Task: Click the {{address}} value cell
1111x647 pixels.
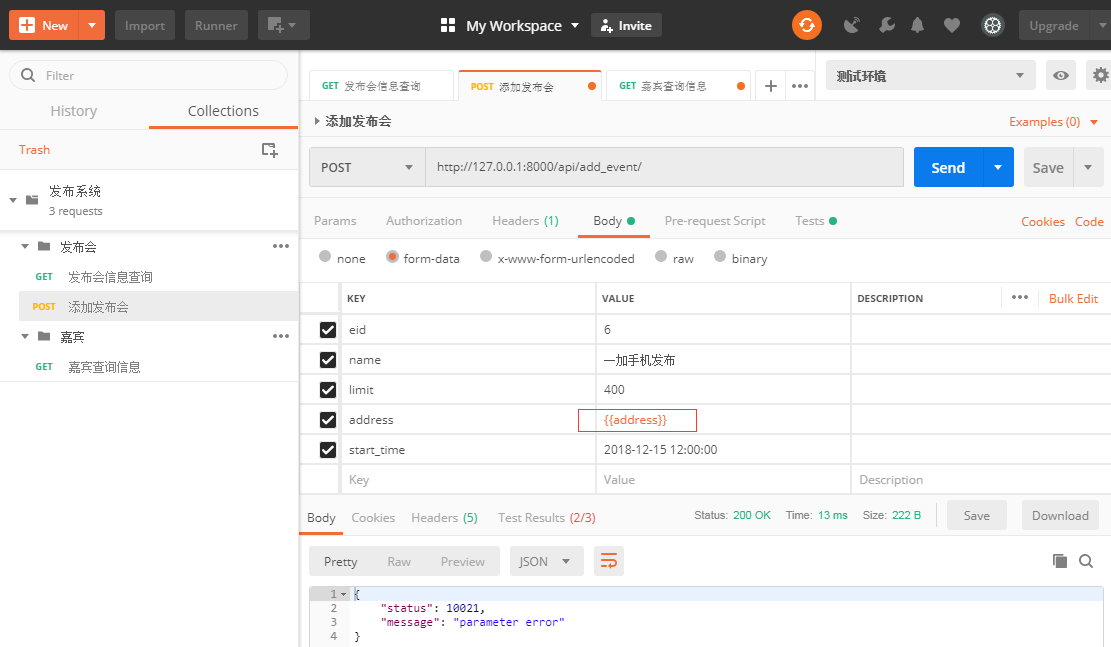Action: (x=723, y=420)
